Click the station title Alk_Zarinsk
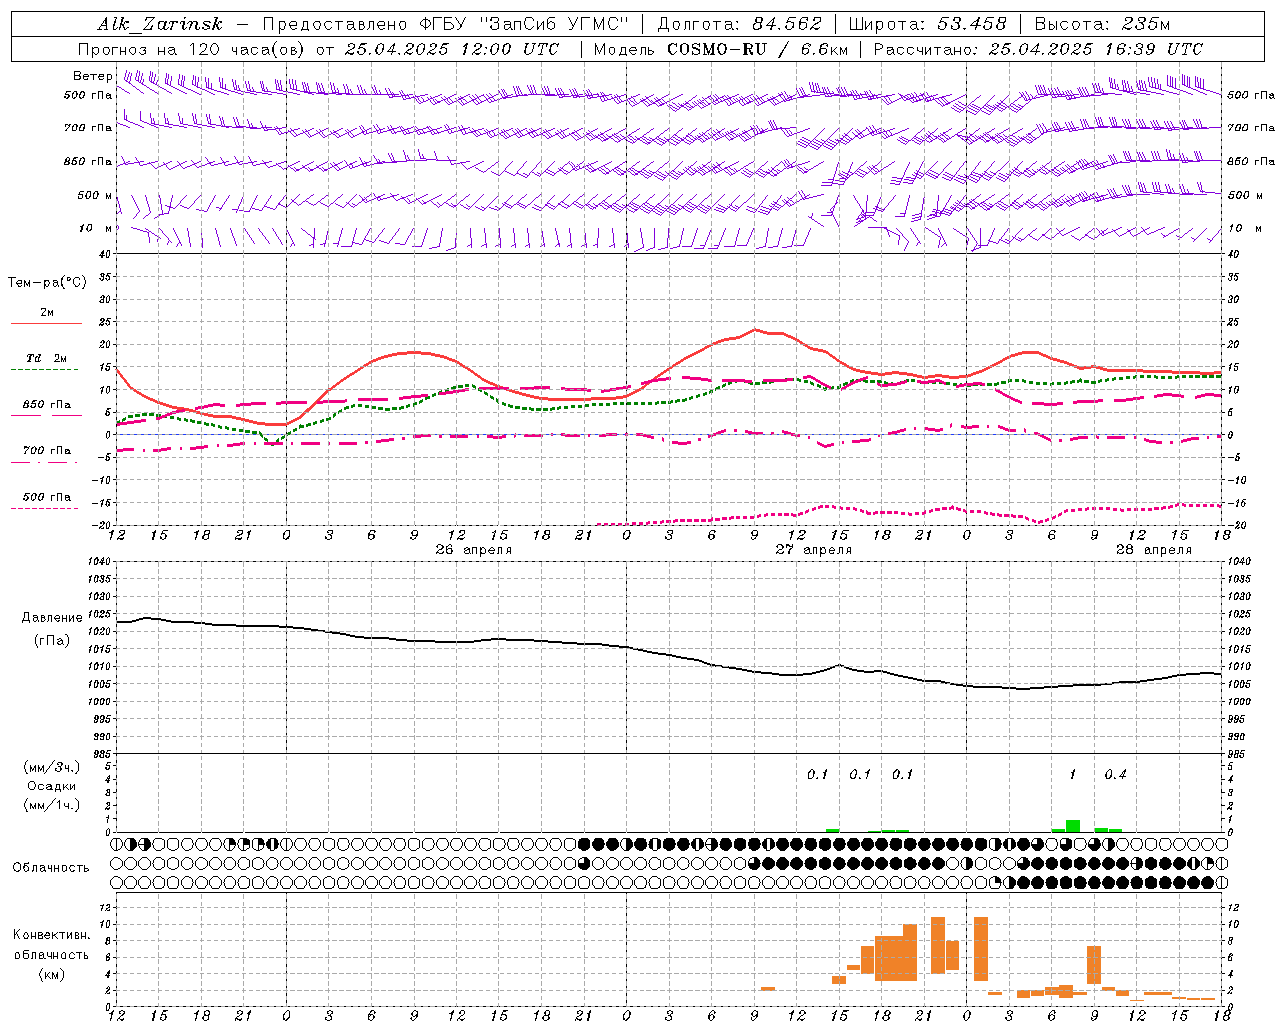This screenshot has width=1280, height=1024. (x=161, y=24)
